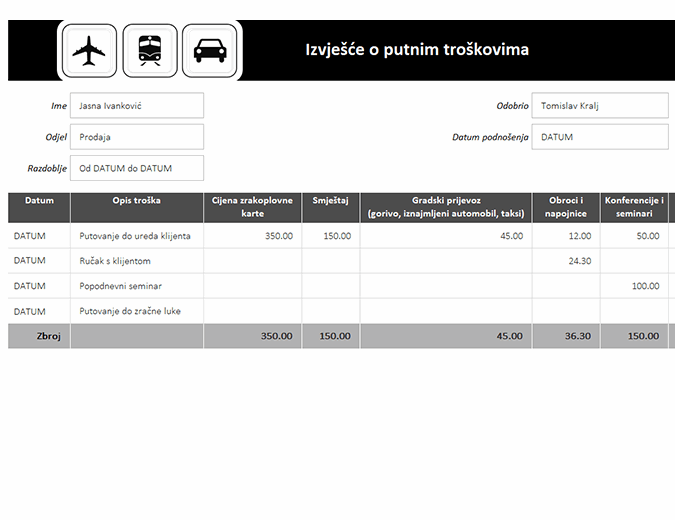This screenshot has width=675, height=520.
Task: Select the Putovanje do ureda klijenta cell
Action: [137, 236]
